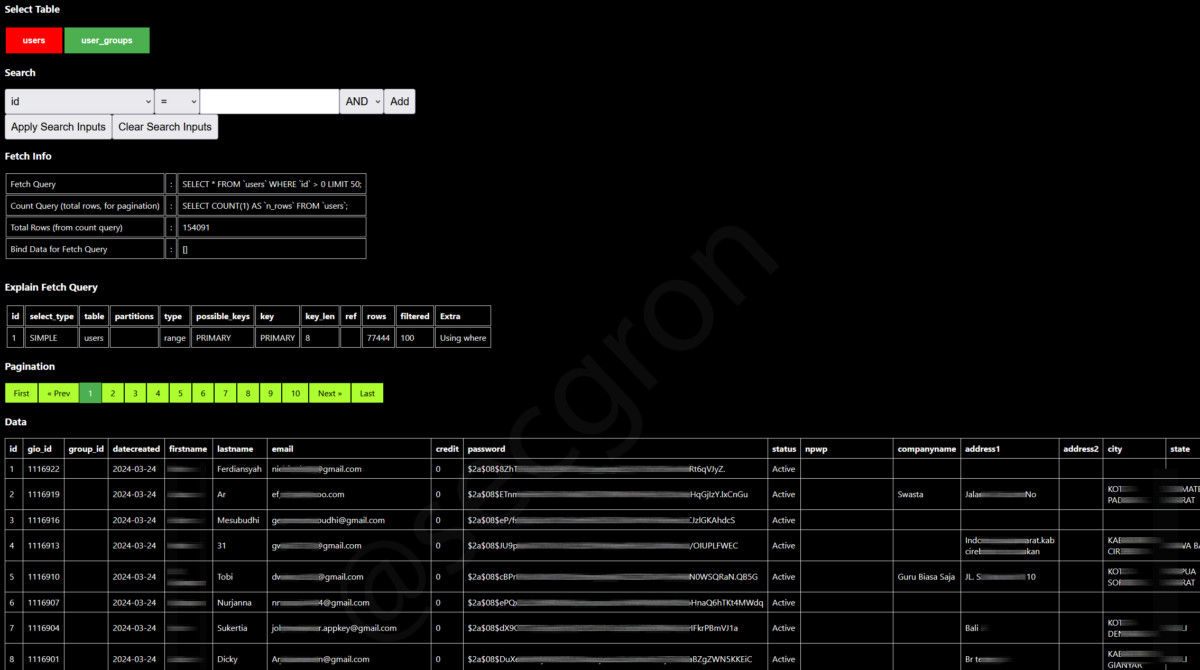Click the « Prev pagination button
Screen dimensions: 1200x670
58,393
